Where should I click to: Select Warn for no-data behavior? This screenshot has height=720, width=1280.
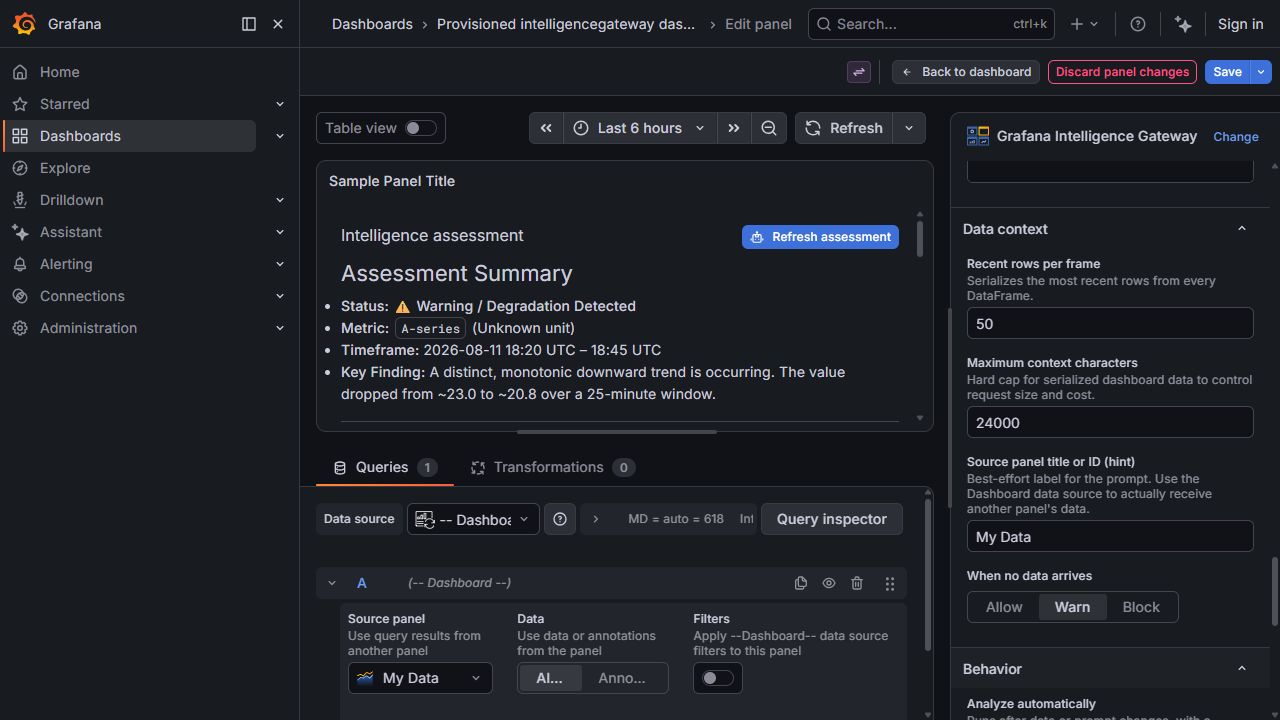[1072, 607]
